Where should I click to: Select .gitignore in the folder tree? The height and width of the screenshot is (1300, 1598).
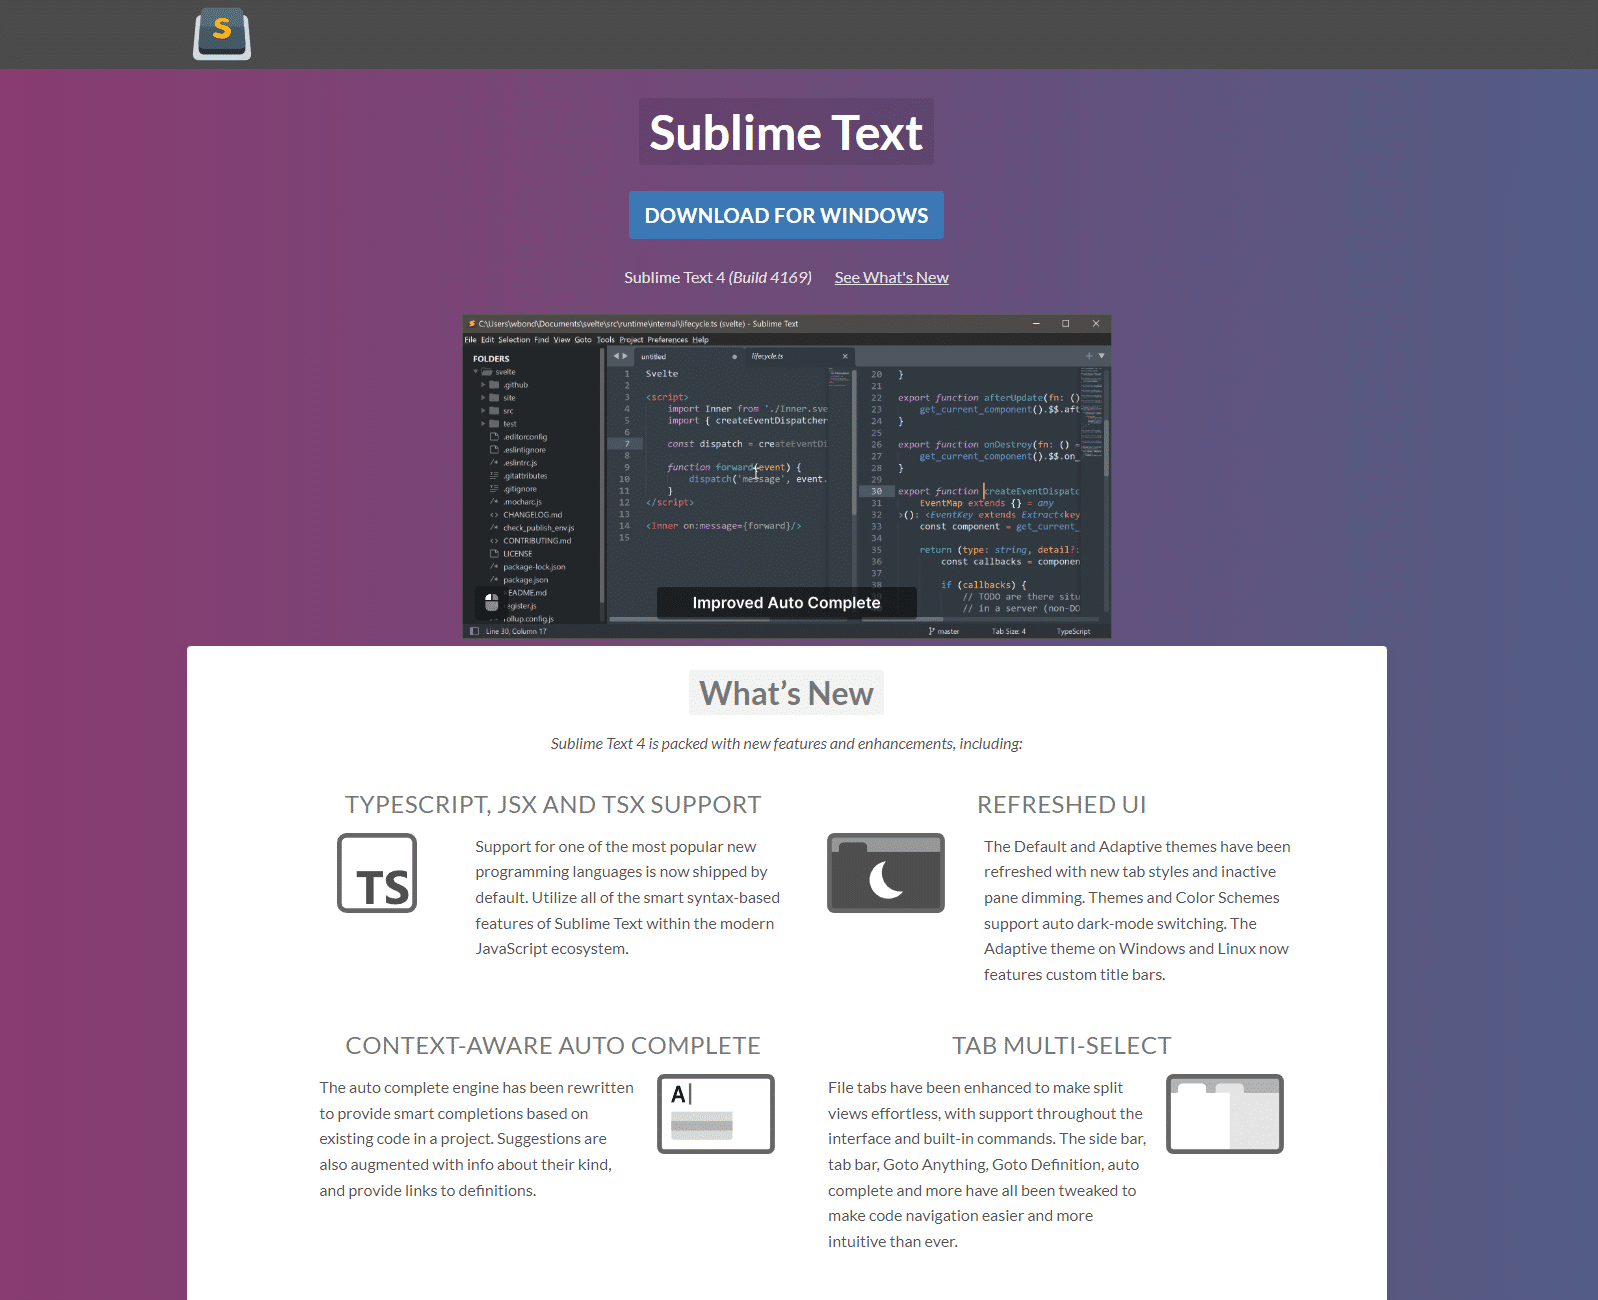pyautogui.click(x=520, y=489)
